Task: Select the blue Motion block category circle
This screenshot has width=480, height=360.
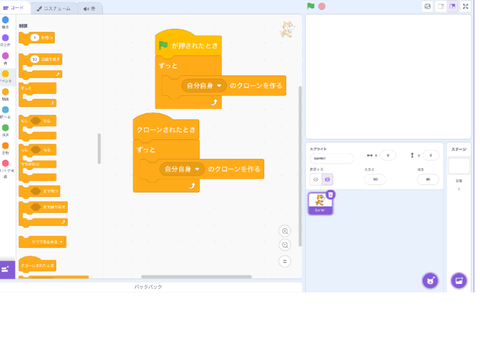Action: coord(5,20)
